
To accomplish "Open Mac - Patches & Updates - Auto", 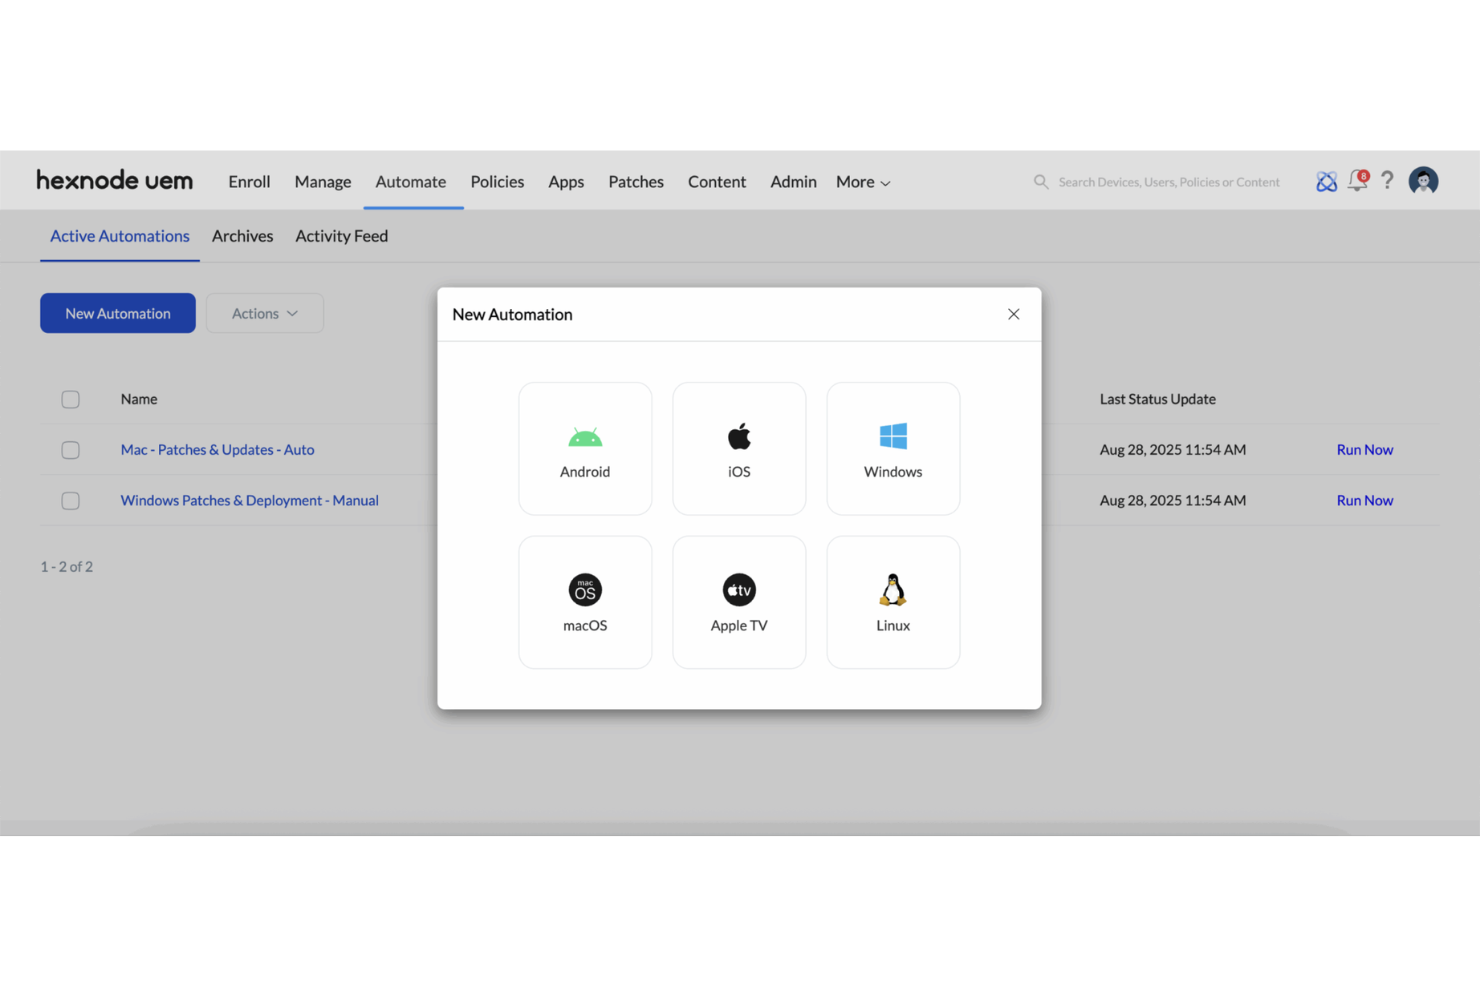I will point(218,450).
